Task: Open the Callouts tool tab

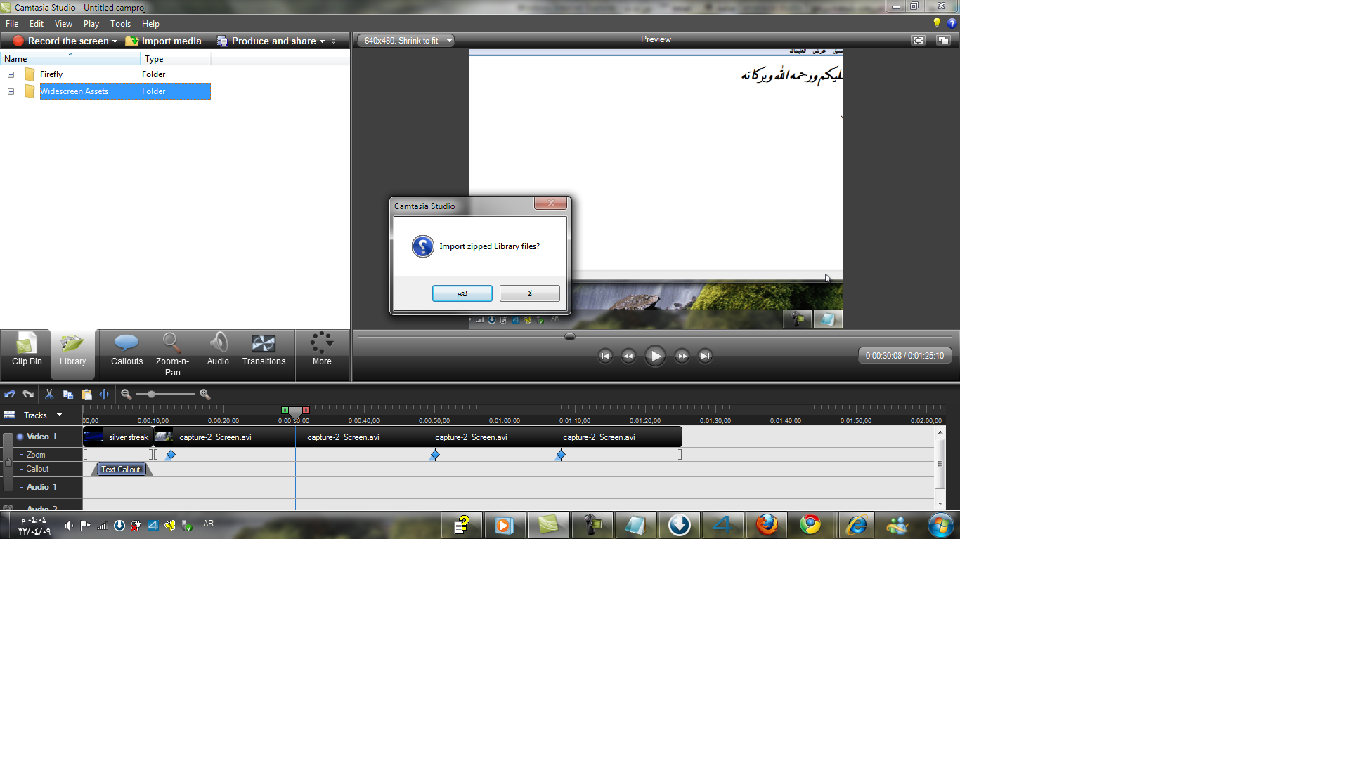Action: coord(127,350)
